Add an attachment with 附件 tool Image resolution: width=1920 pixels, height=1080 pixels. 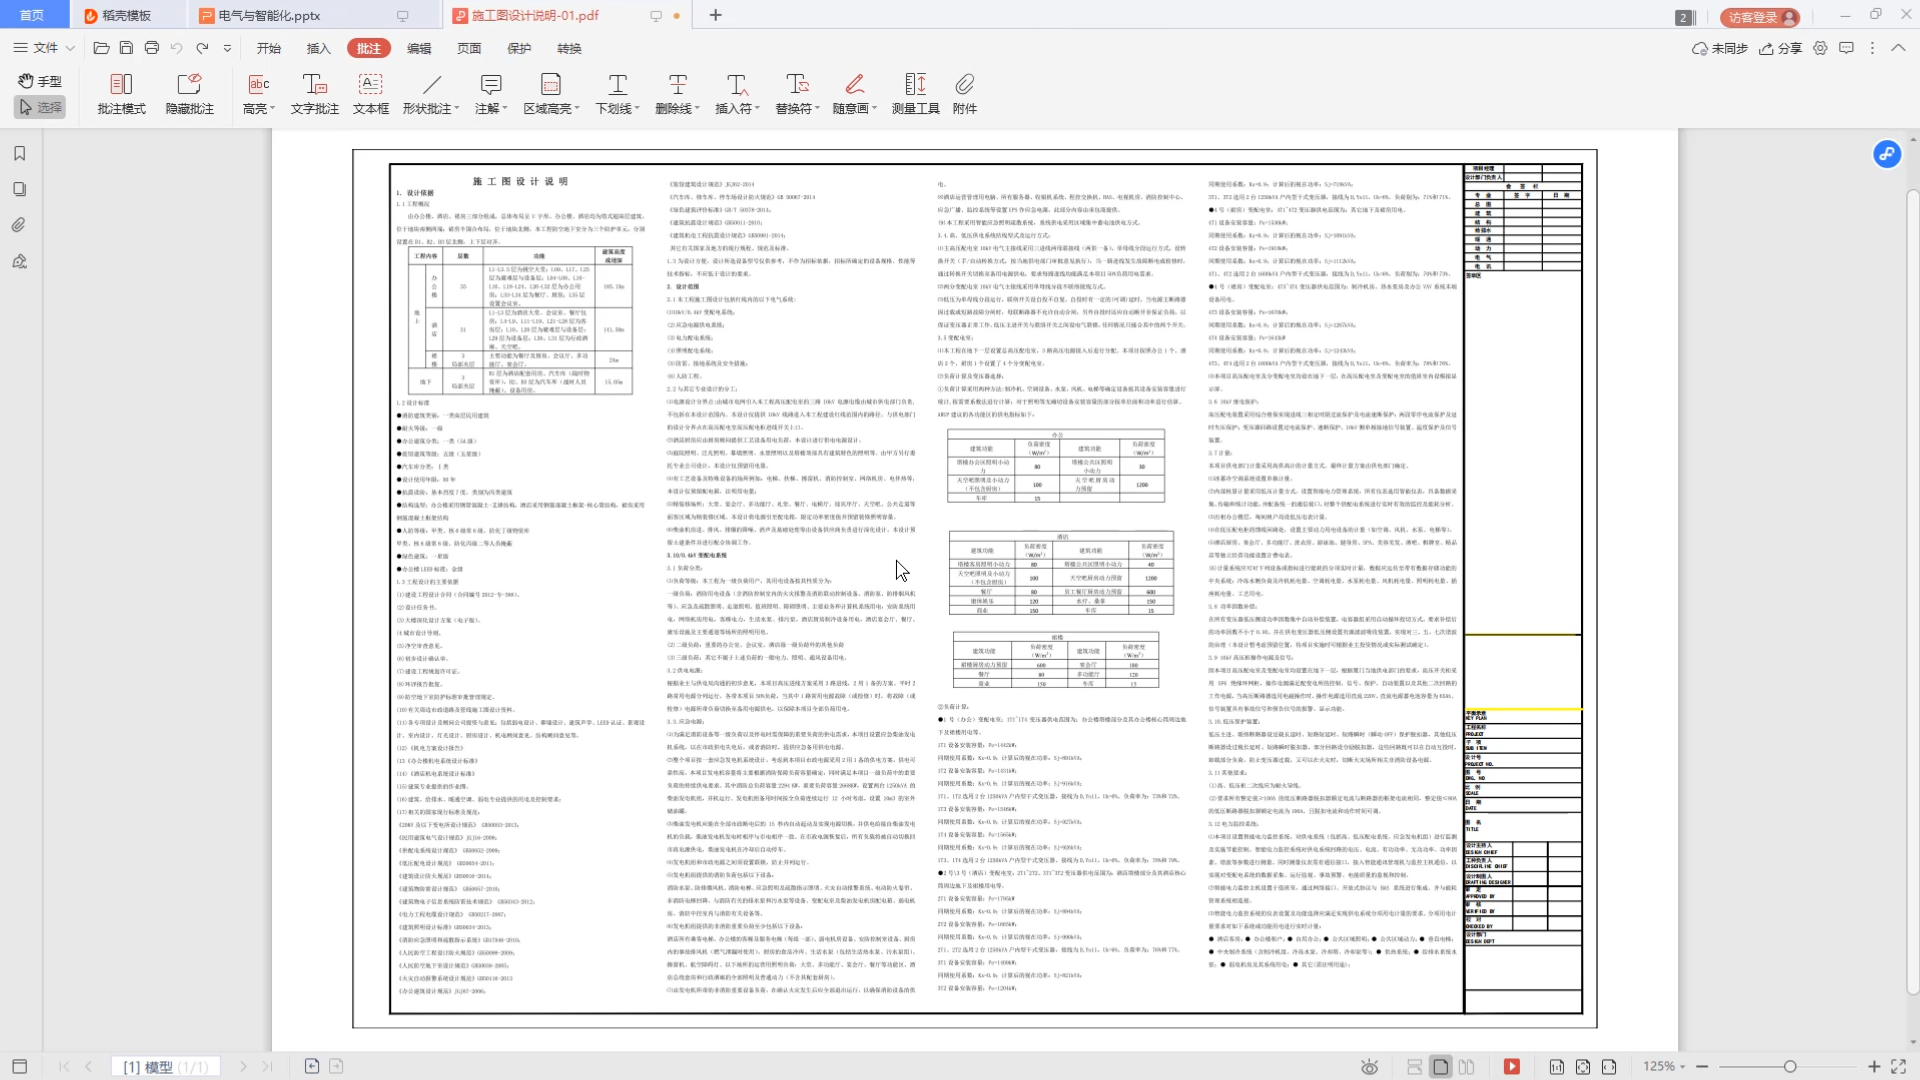point(964,94)
